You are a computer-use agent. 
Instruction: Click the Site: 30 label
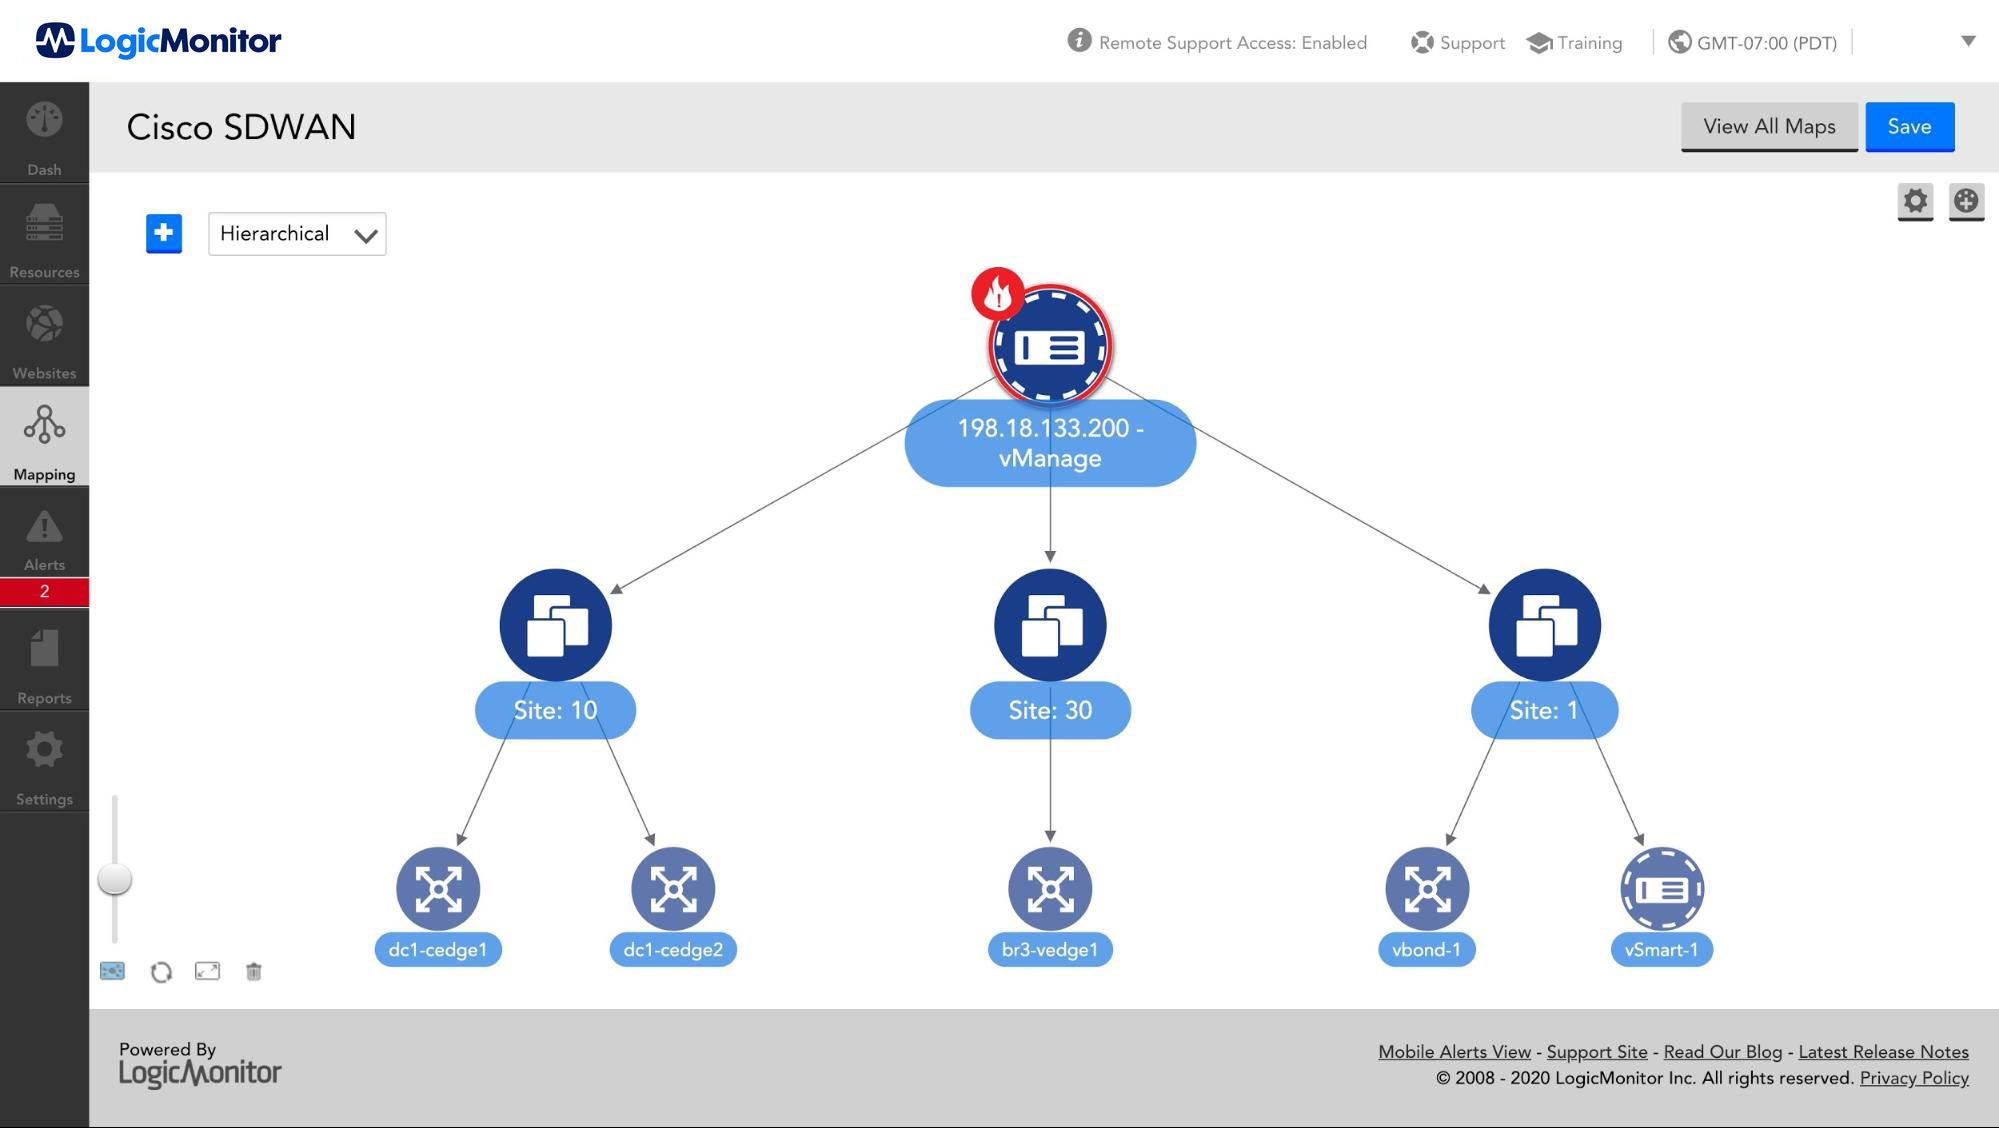[x=1050, y=710]
